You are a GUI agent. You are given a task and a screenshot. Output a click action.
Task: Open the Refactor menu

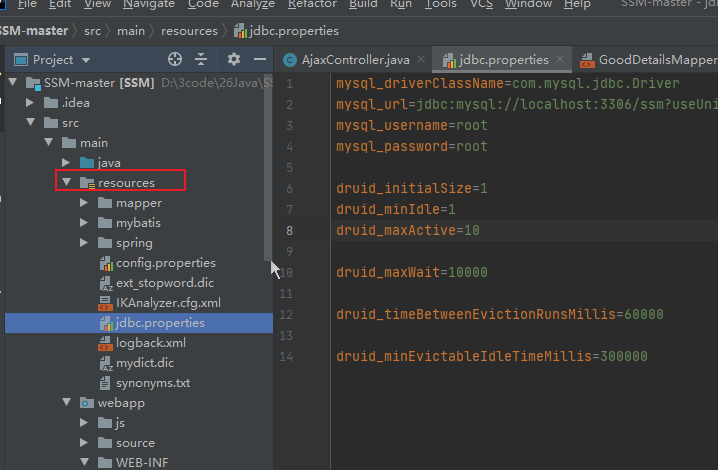[x=312, y=4]
